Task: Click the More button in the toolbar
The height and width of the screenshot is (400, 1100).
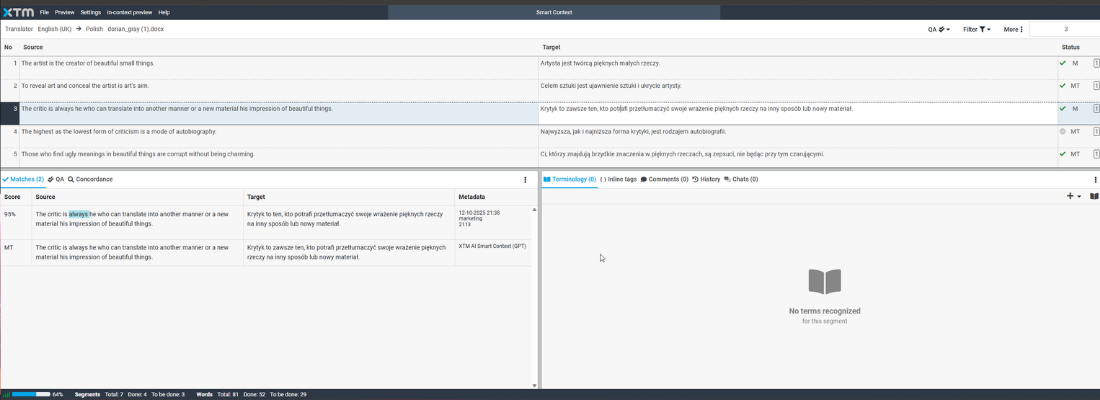Action: coord(1013,29)
